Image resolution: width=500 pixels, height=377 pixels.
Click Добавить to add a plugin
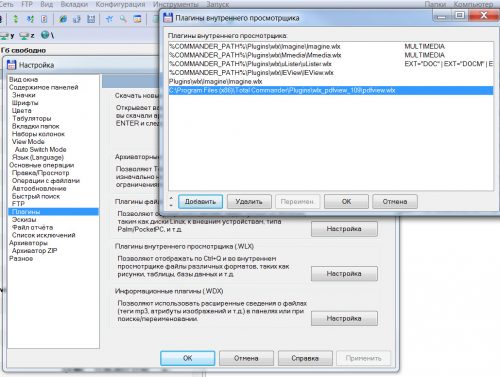(x=200, y=202)
